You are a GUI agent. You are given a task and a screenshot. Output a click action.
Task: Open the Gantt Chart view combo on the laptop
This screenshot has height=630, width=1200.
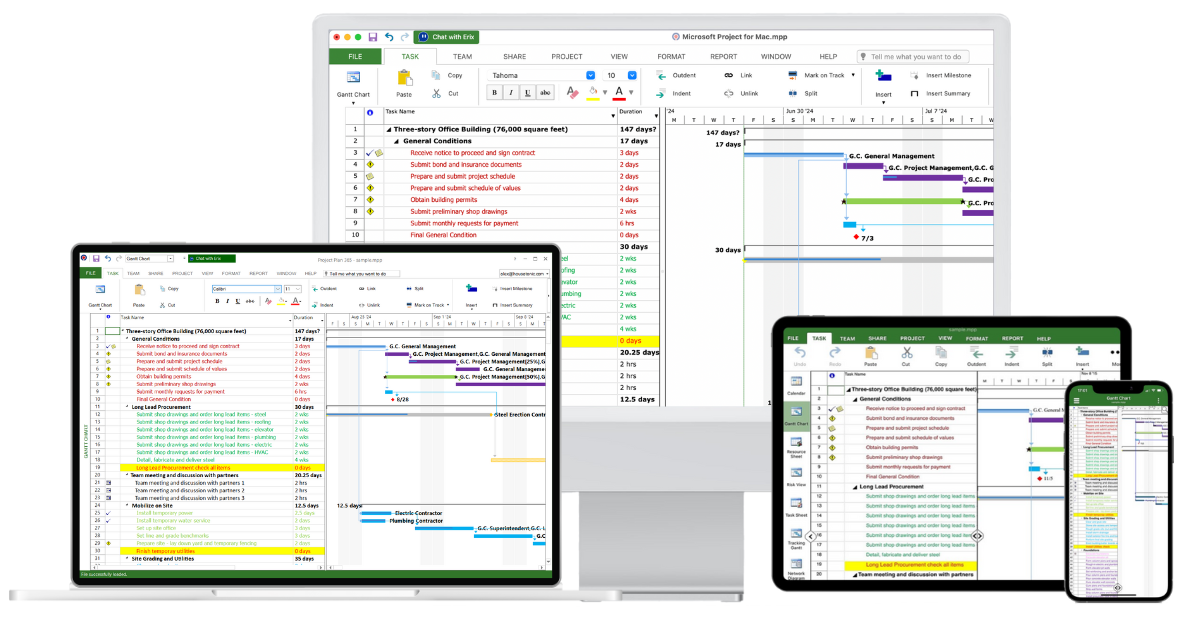[149, 259]
